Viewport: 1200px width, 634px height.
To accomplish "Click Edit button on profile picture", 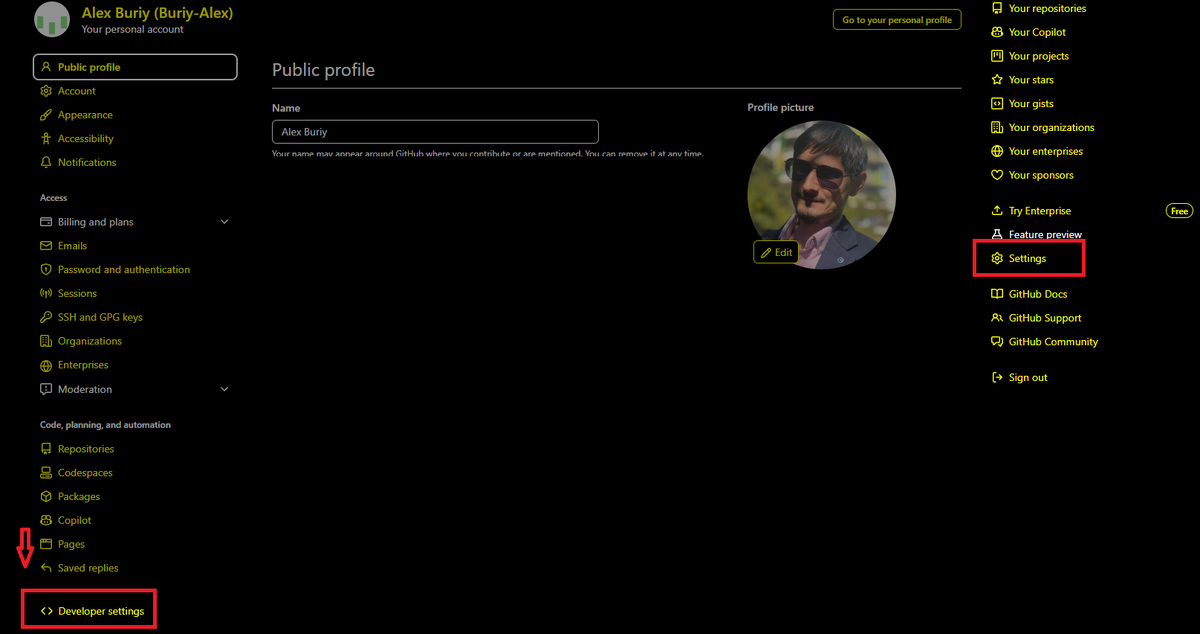I will [776, 252].
